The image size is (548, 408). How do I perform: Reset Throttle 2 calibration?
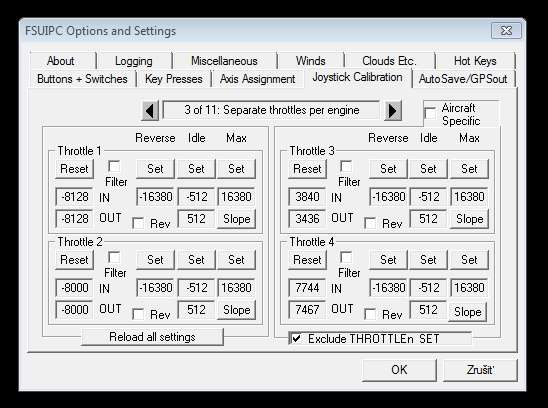point(74,260)
